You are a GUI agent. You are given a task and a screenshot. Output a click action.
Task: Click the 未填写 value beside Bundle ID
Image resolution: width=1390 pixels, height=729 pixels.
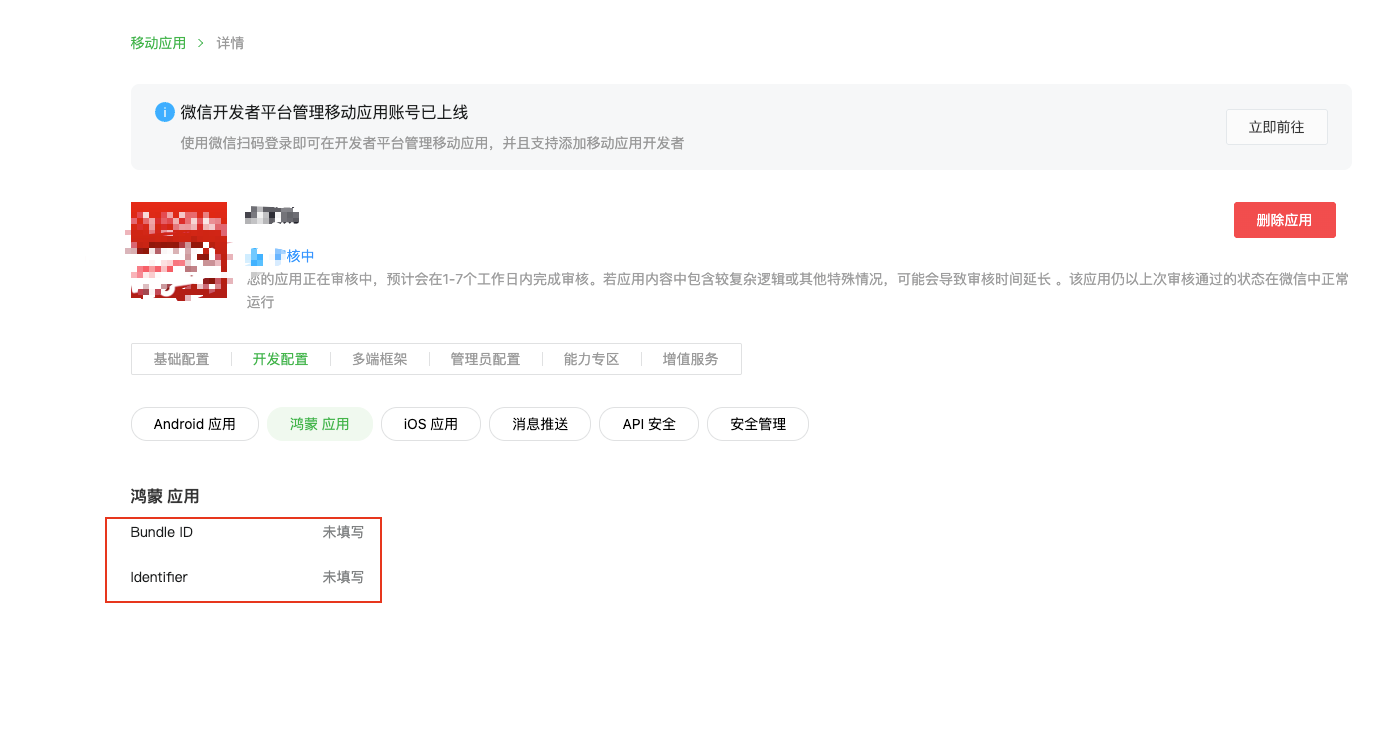click(x=343, y=533)
